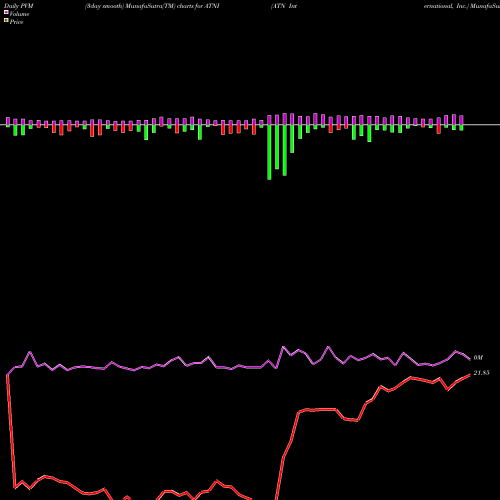This screenshot has width=500, height=500.
Task: Select the 'Price' legend label
Action: tap(16, 22)
